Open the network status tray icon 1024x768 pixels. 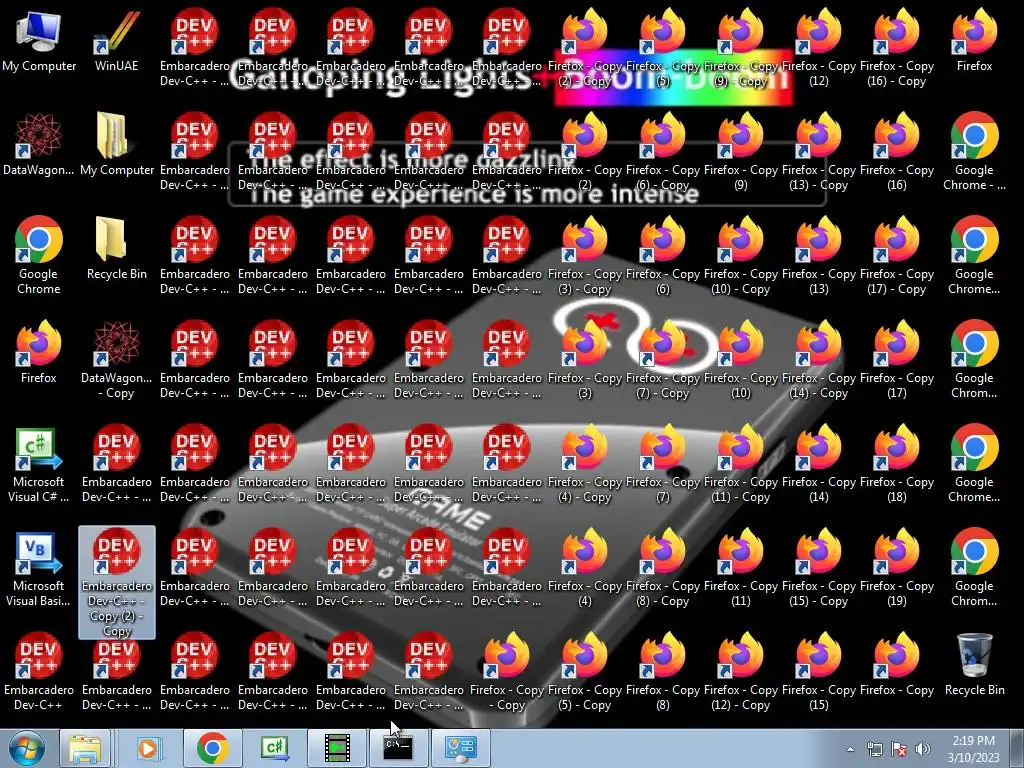(x=874, y=749)
